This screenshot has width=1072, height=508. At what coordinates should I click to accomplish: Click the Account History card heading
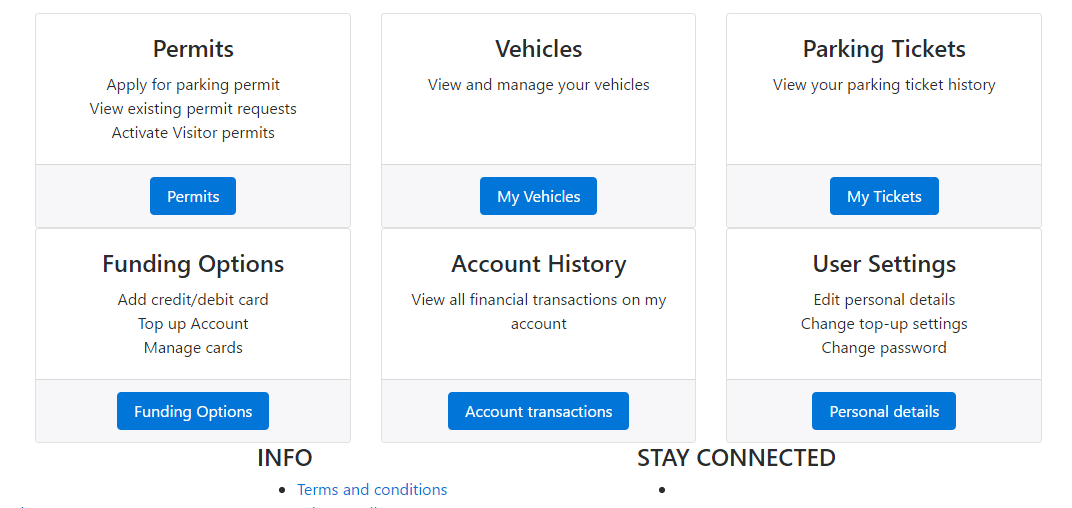click(538, 264)
